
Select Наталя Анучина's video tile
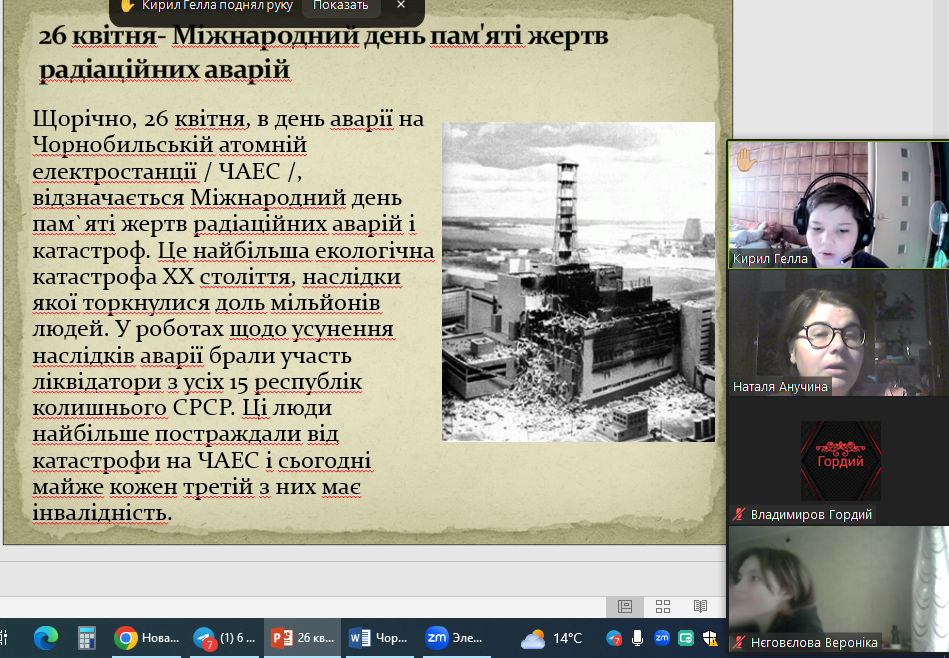point(838,333)
